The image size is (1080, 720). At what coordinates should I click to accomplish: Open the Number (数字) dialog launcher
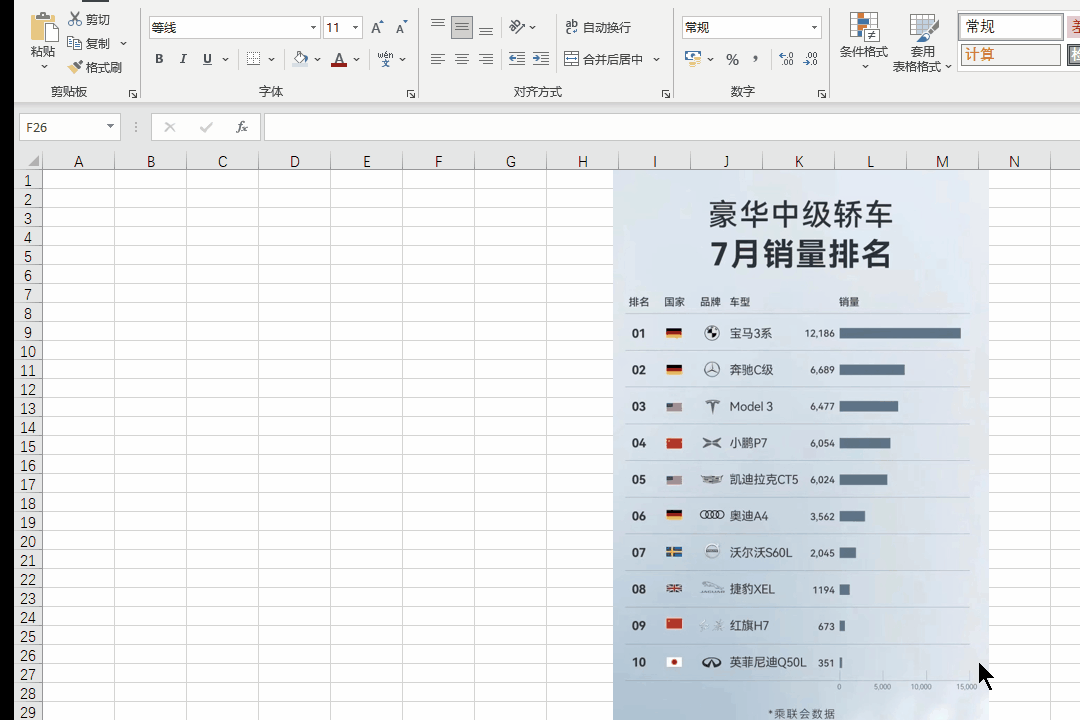tap(822, 94)
